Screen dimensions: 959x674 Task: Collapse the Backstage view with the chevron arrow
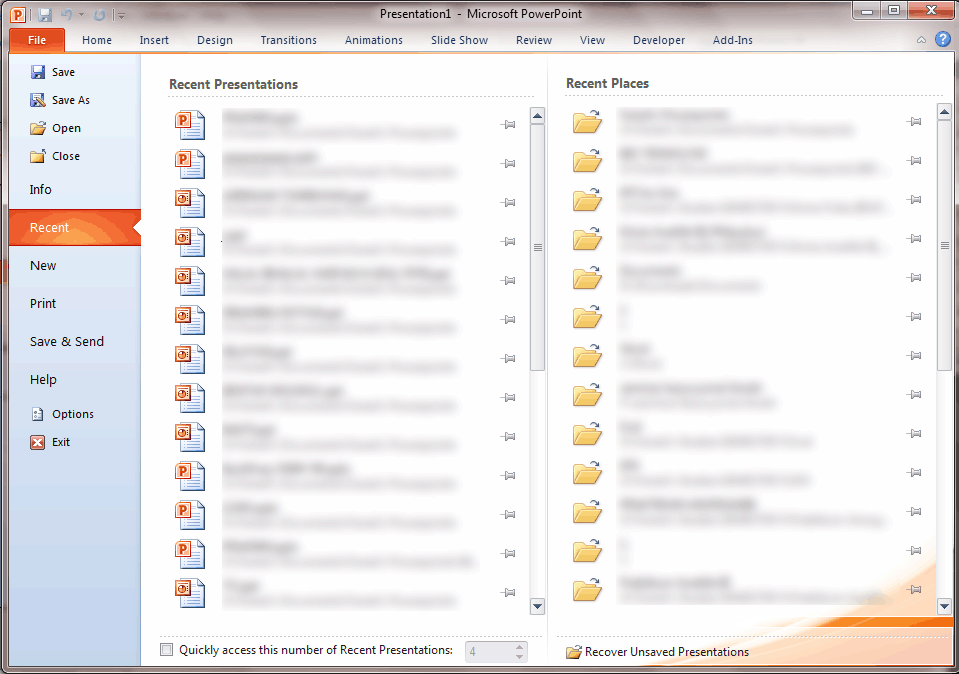pos(921,40)
